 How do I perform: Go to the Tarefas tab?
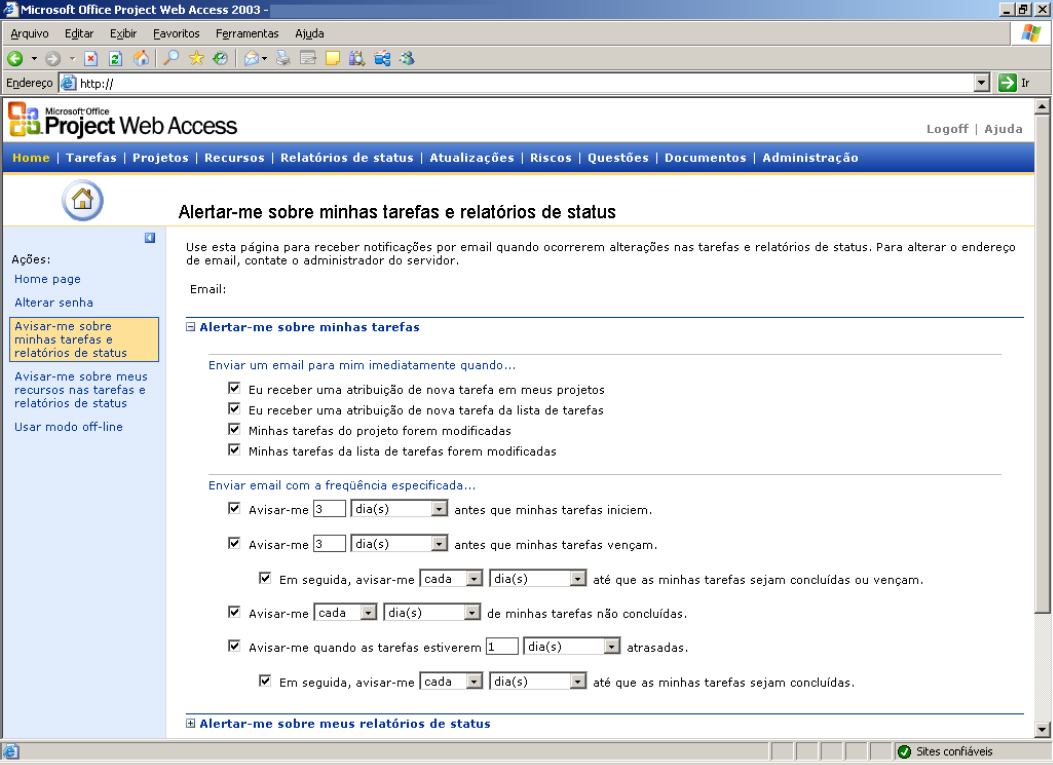click(91, 158)
